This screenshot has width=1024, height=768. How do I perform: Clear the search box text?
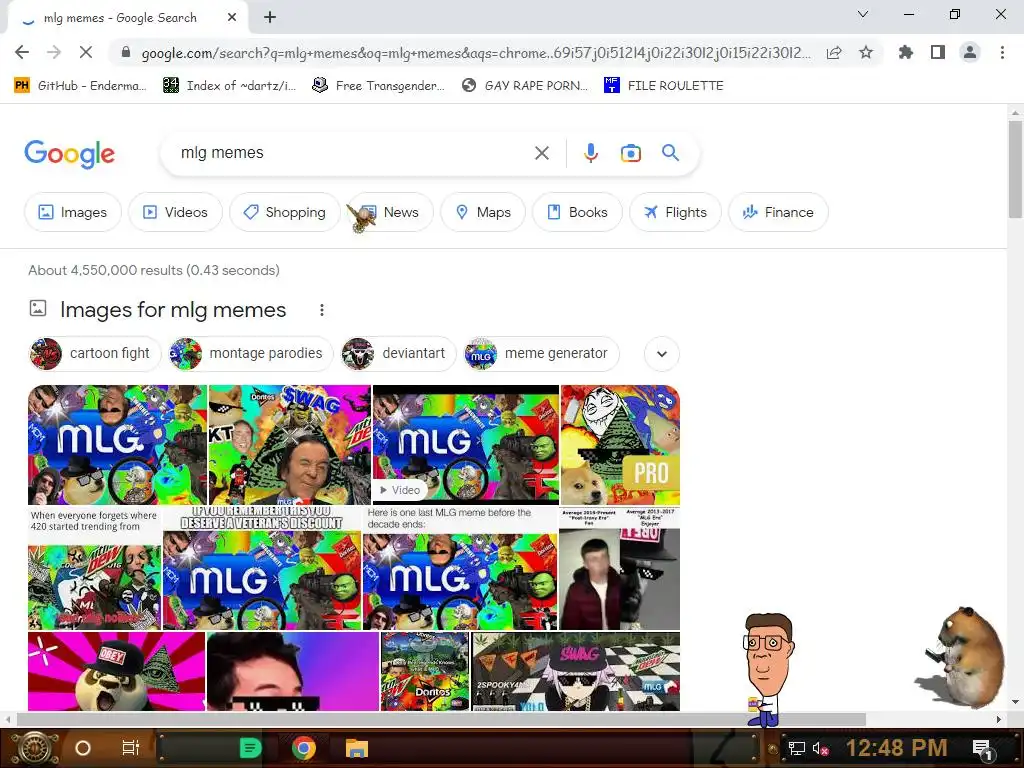pyautogui.click(x=541, y=153)
